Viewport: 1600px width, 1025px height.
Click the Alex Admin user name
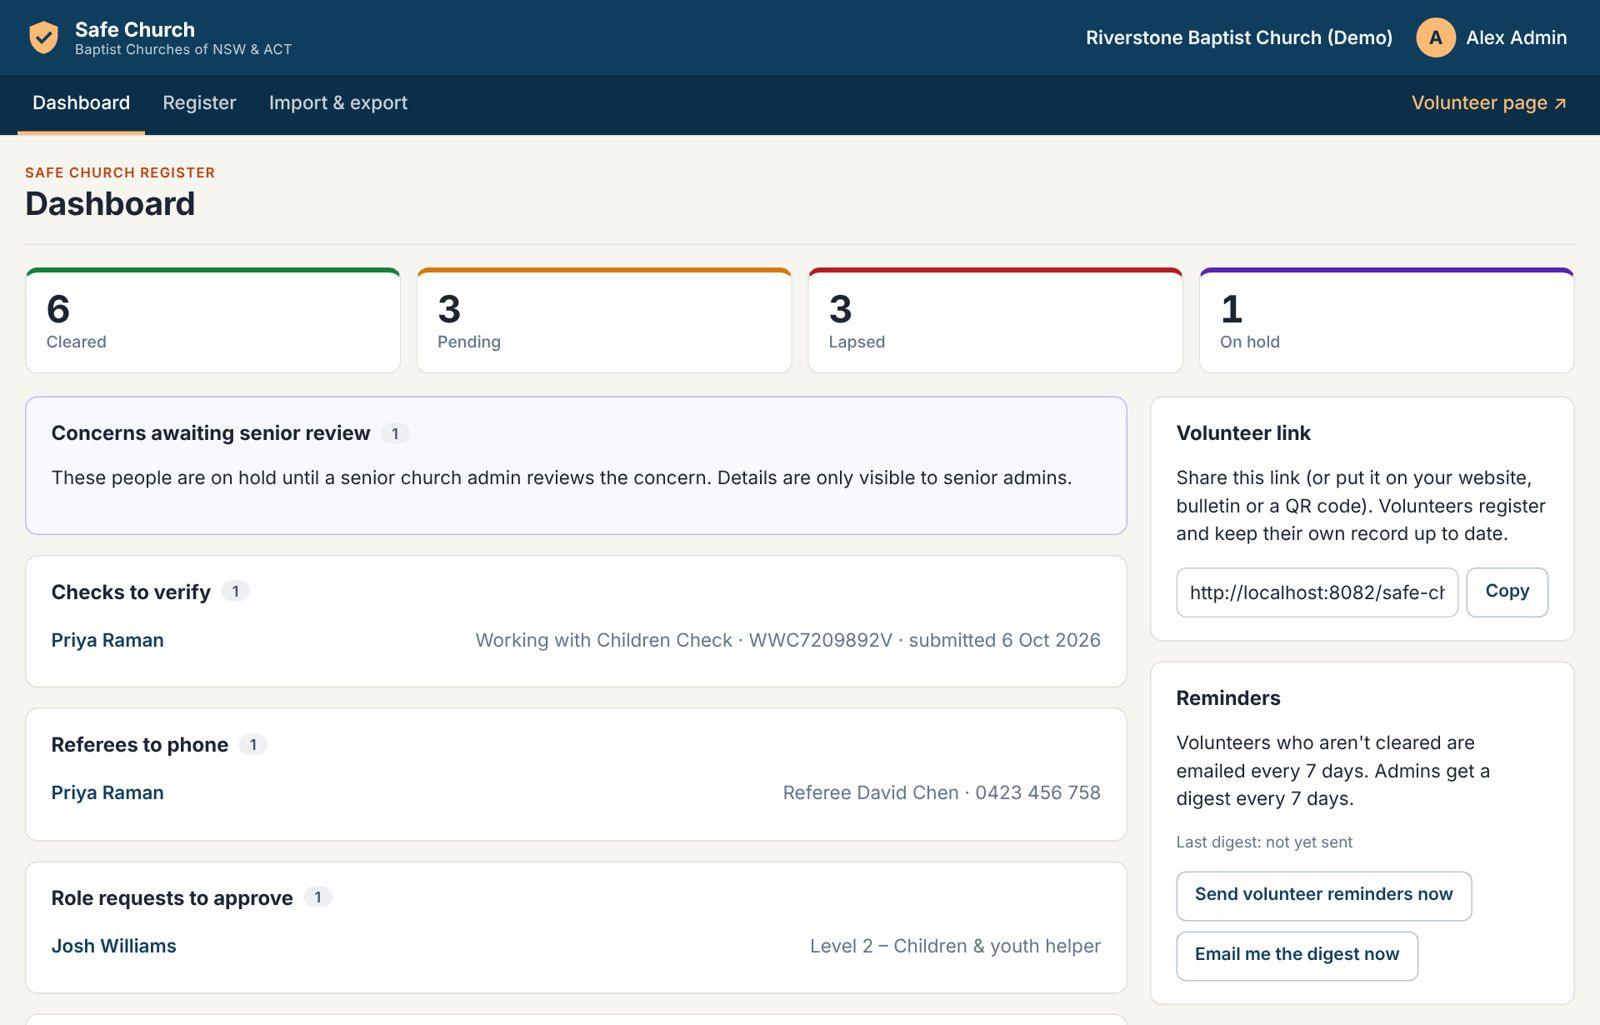(x=1516, y=38)
